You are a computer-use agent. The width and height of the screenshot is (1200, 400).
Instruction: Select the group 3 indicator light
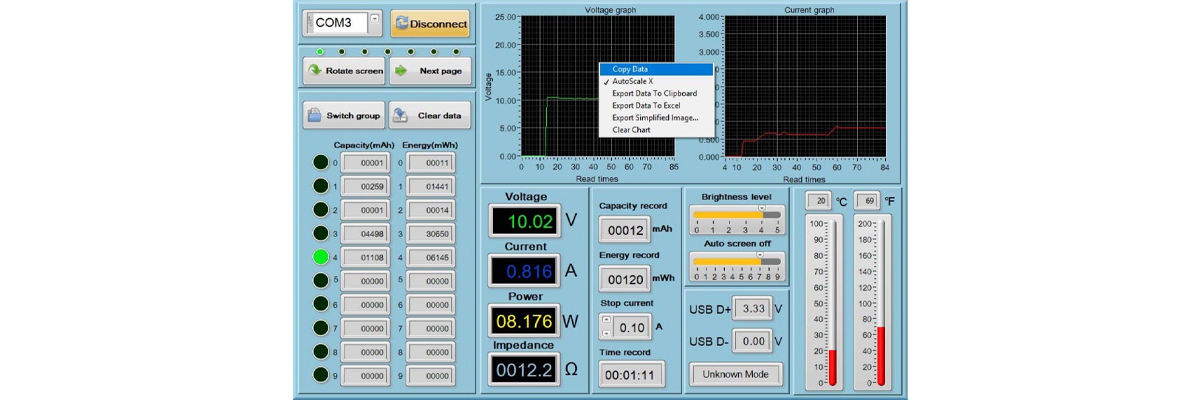coord(321,233)
